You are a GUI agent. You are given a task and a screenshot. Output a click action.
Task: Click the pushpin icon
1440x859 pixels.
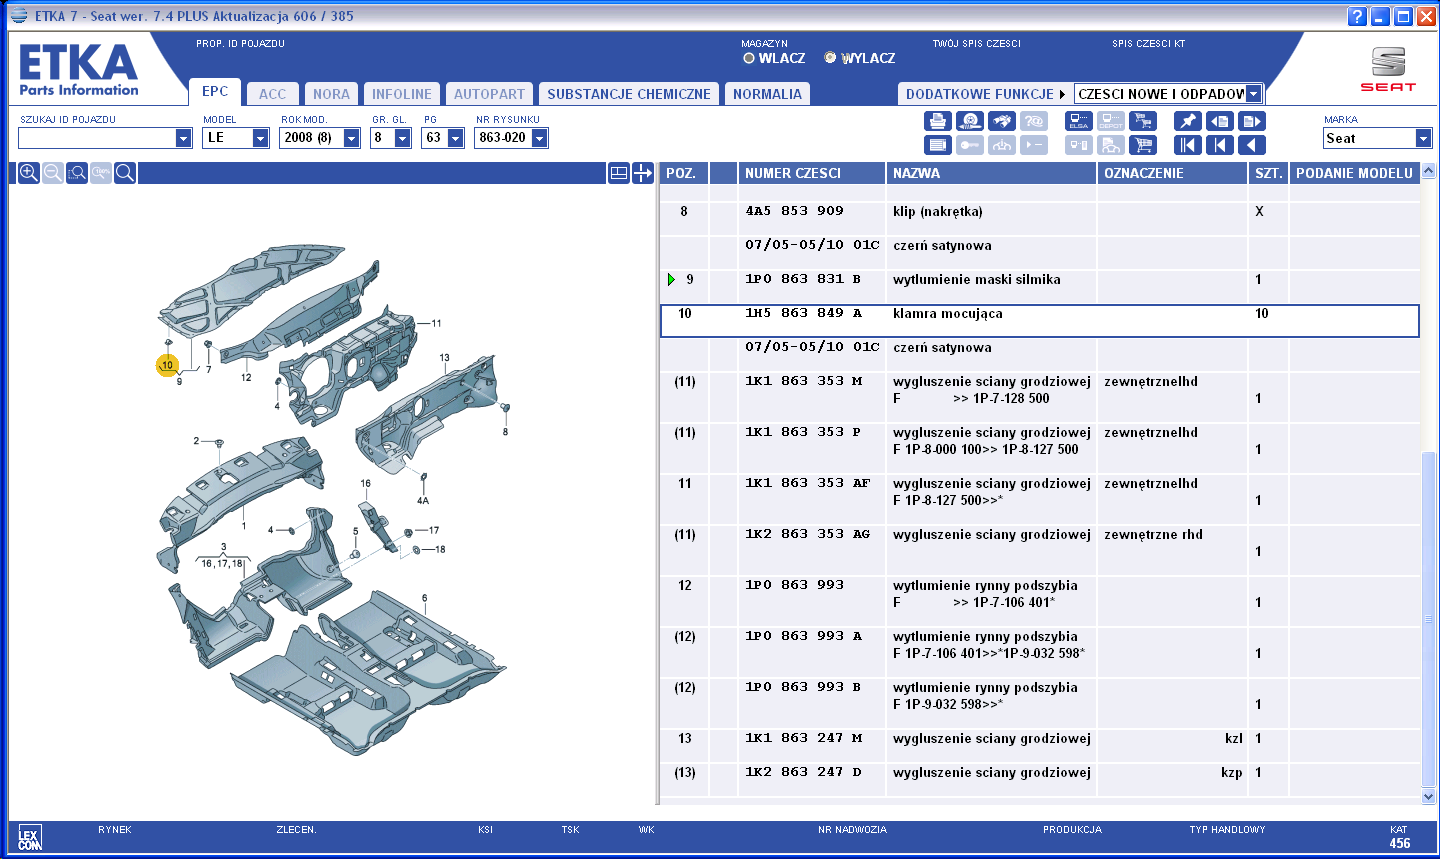coord(1187,121)
